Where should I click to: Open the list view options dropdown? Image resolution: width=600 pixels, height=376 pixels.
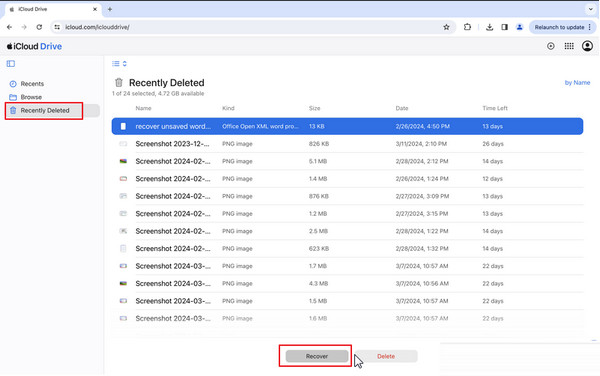point(119,63)
